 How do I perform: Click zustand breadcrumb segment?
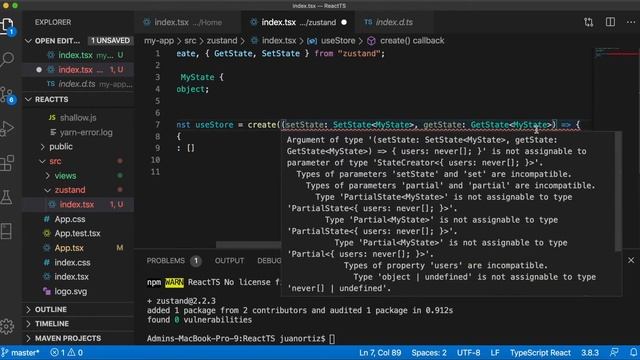coord(222,41)
